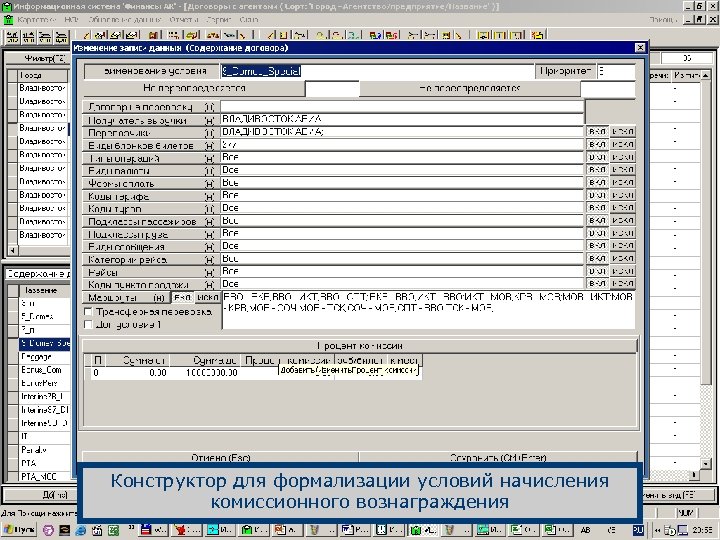
Task: Open the НСИ menu
Action: (72, 20)
